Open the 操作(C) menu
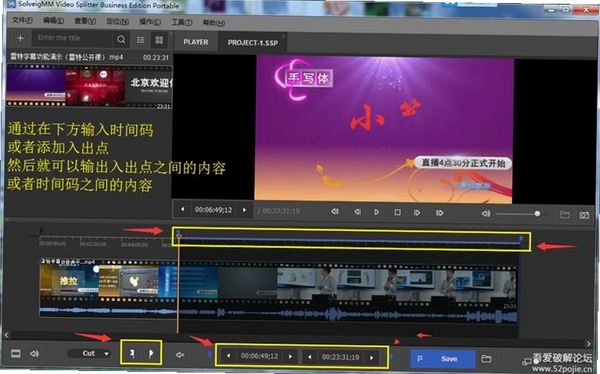 coord(150,22)
